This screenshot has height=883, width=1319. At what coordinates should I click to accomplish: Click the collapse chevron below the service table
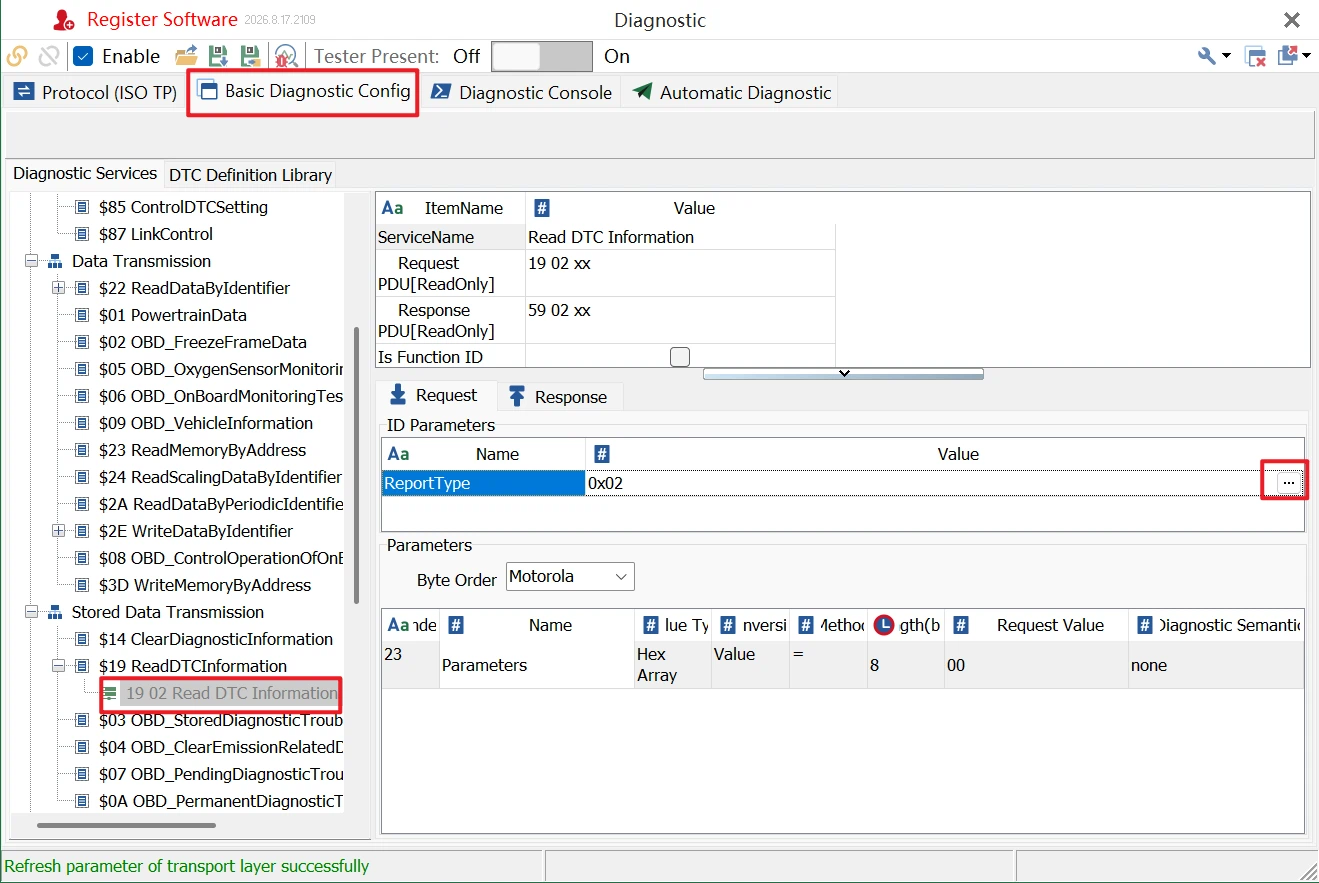pos(843,373)
